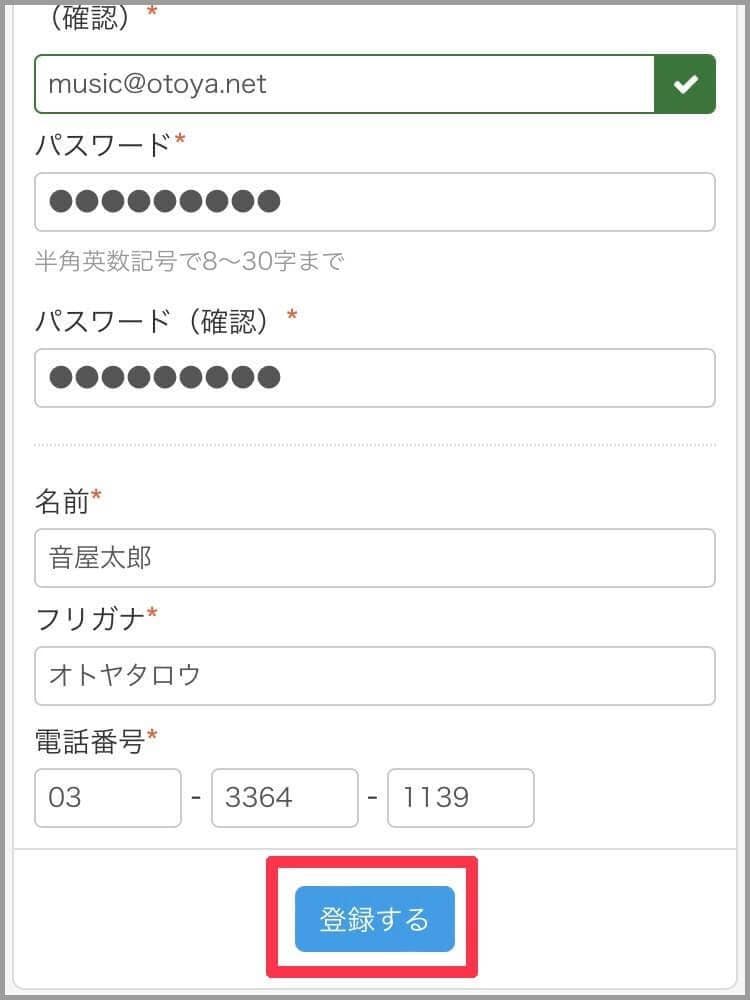Click the パスワード label text
Screen dimensions: 750x1000
tap(103, 145)
